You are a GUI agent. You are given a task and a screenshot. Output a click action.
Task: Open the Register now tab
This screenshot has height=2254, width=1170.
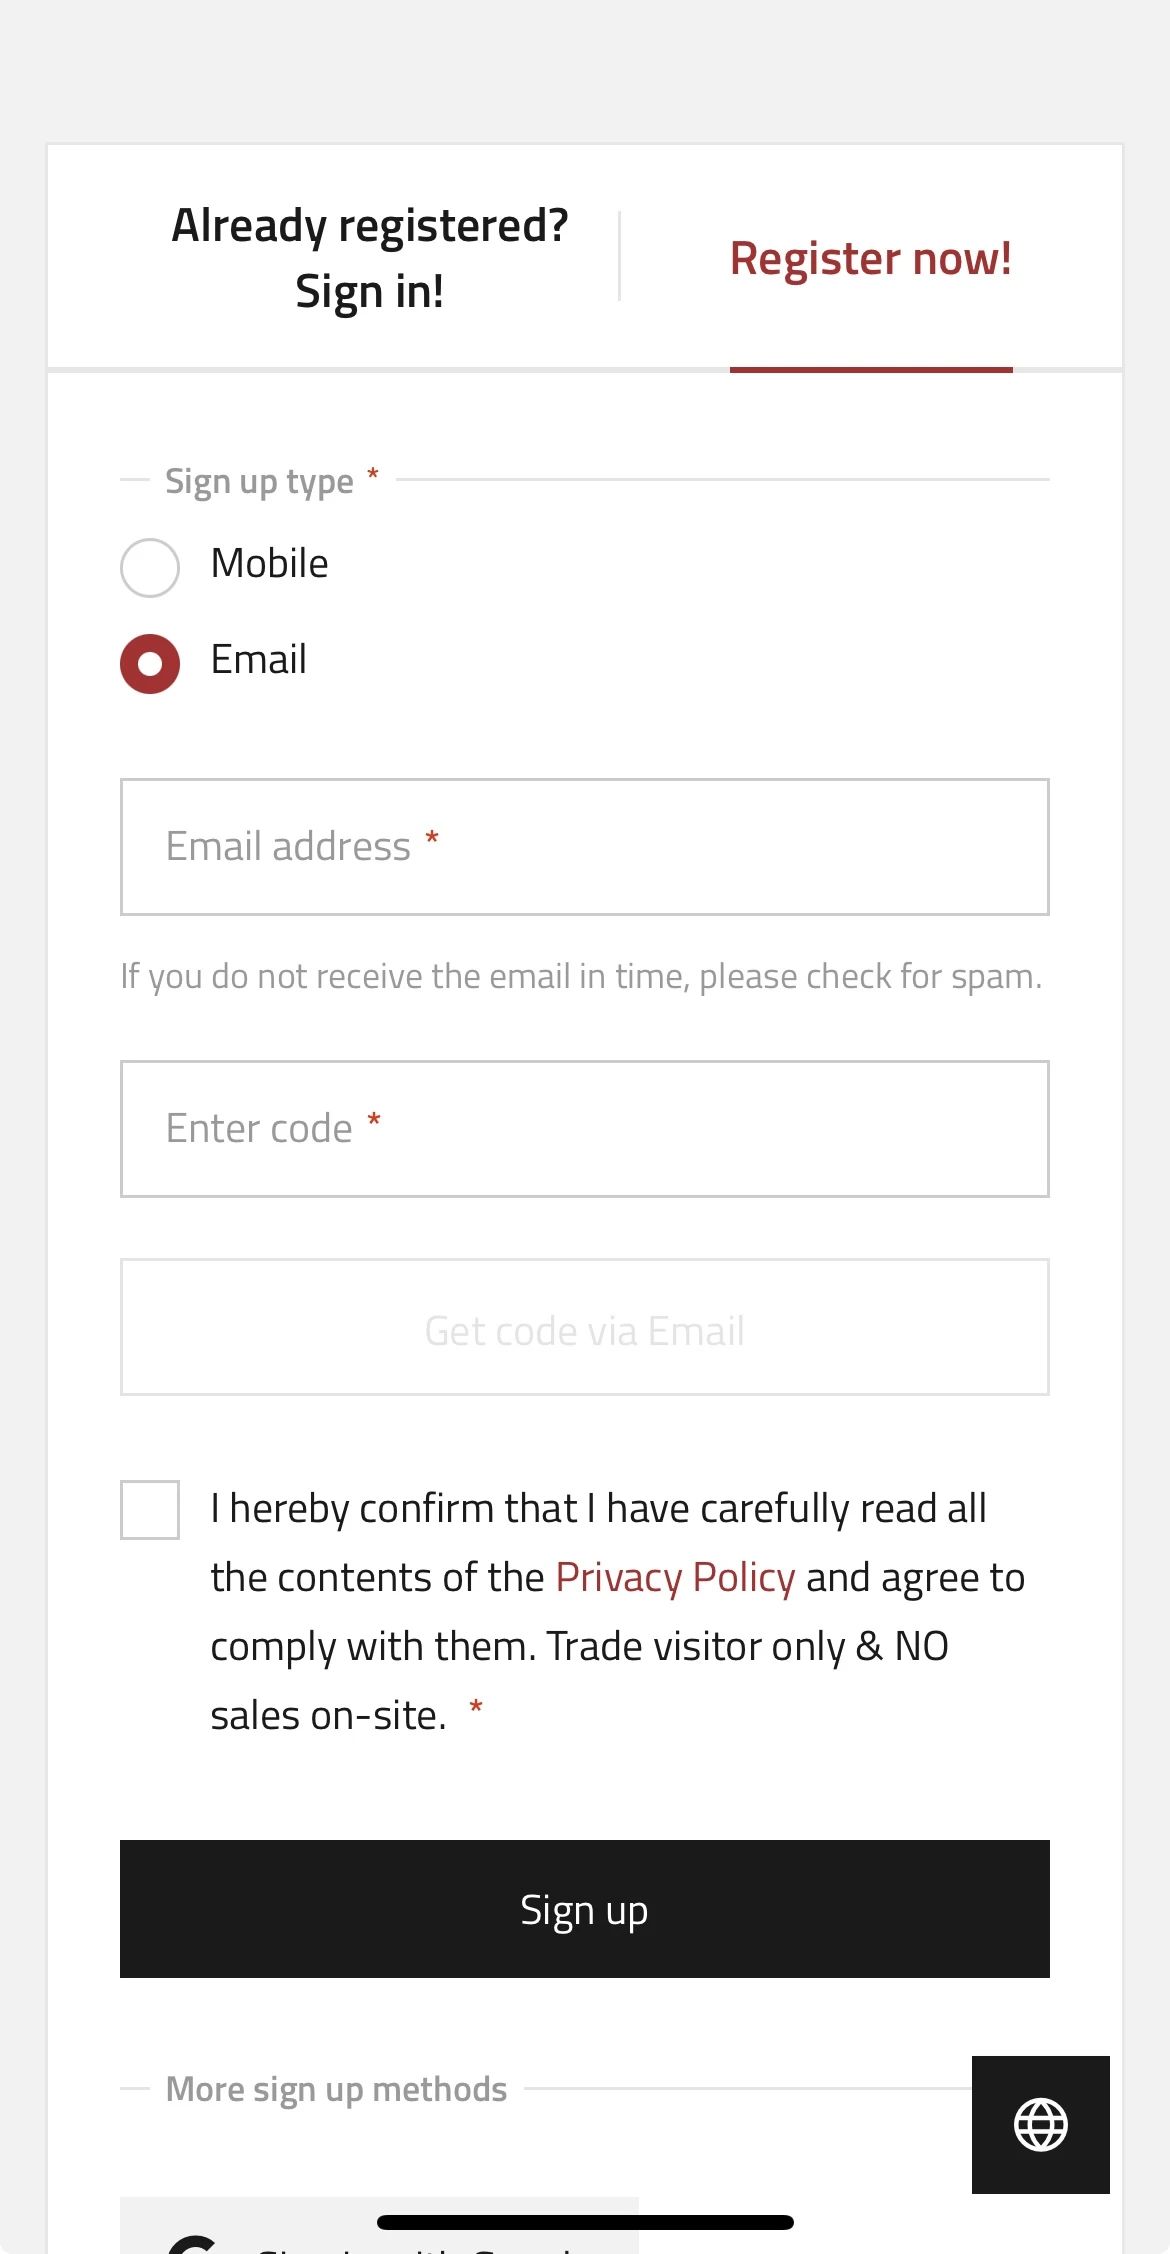(x=870, y=258)
